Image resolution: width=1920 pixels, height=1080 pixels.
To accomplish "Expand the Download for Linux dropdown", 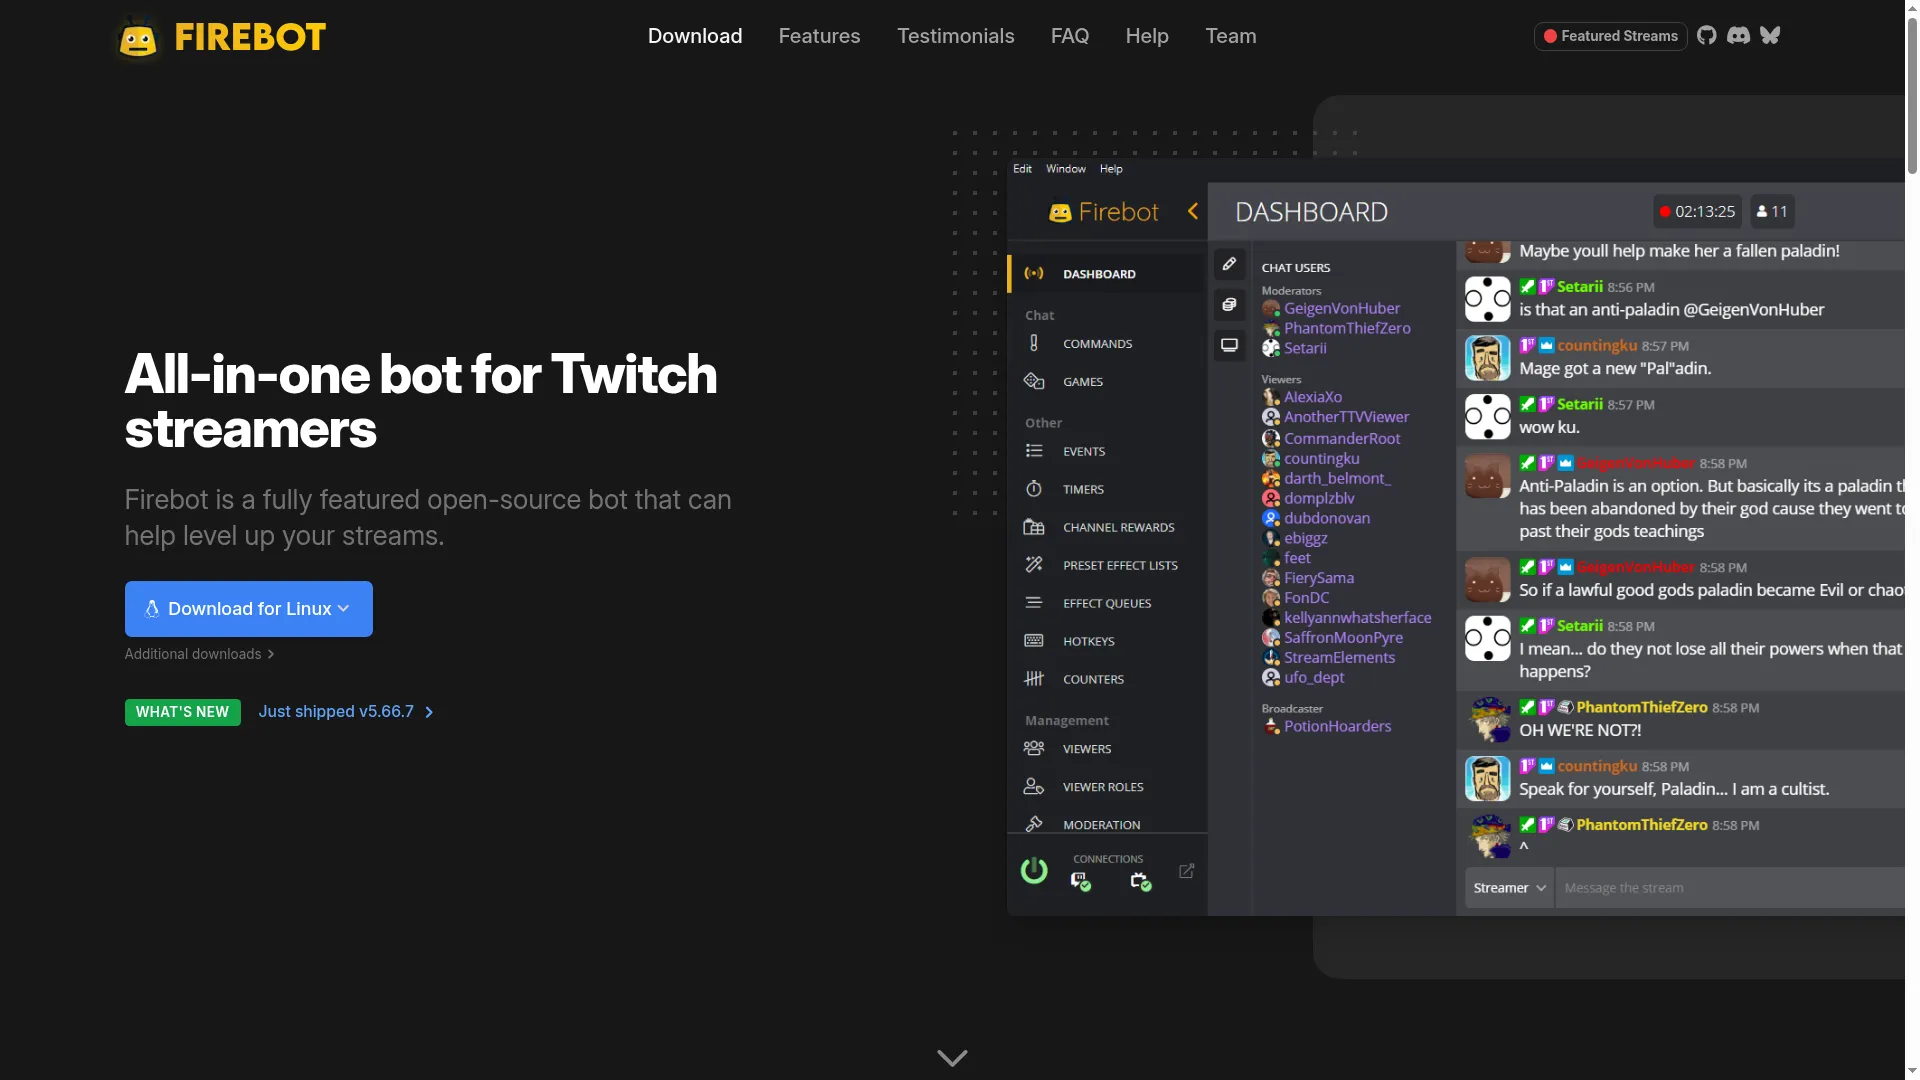I will pyautogui.click(x=249, y=609).
